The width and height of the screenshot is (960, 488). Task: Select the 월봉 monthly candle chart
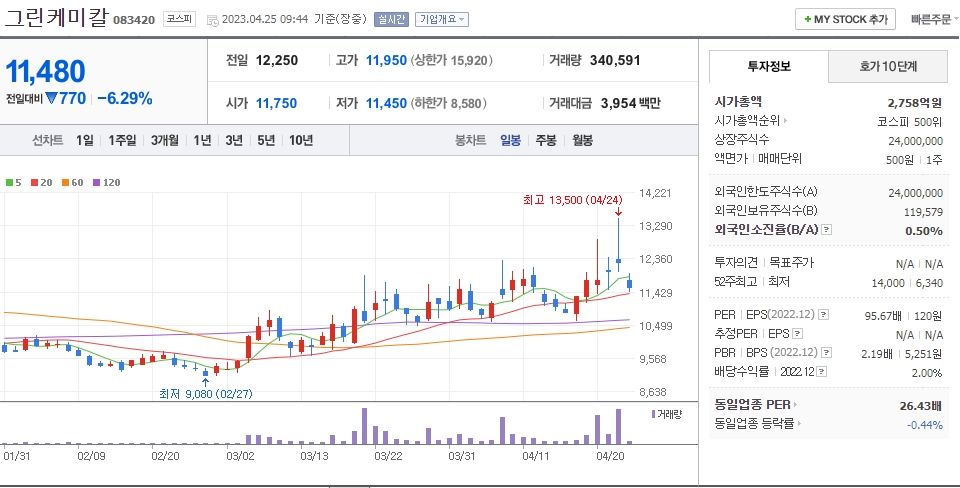point(582,141)
